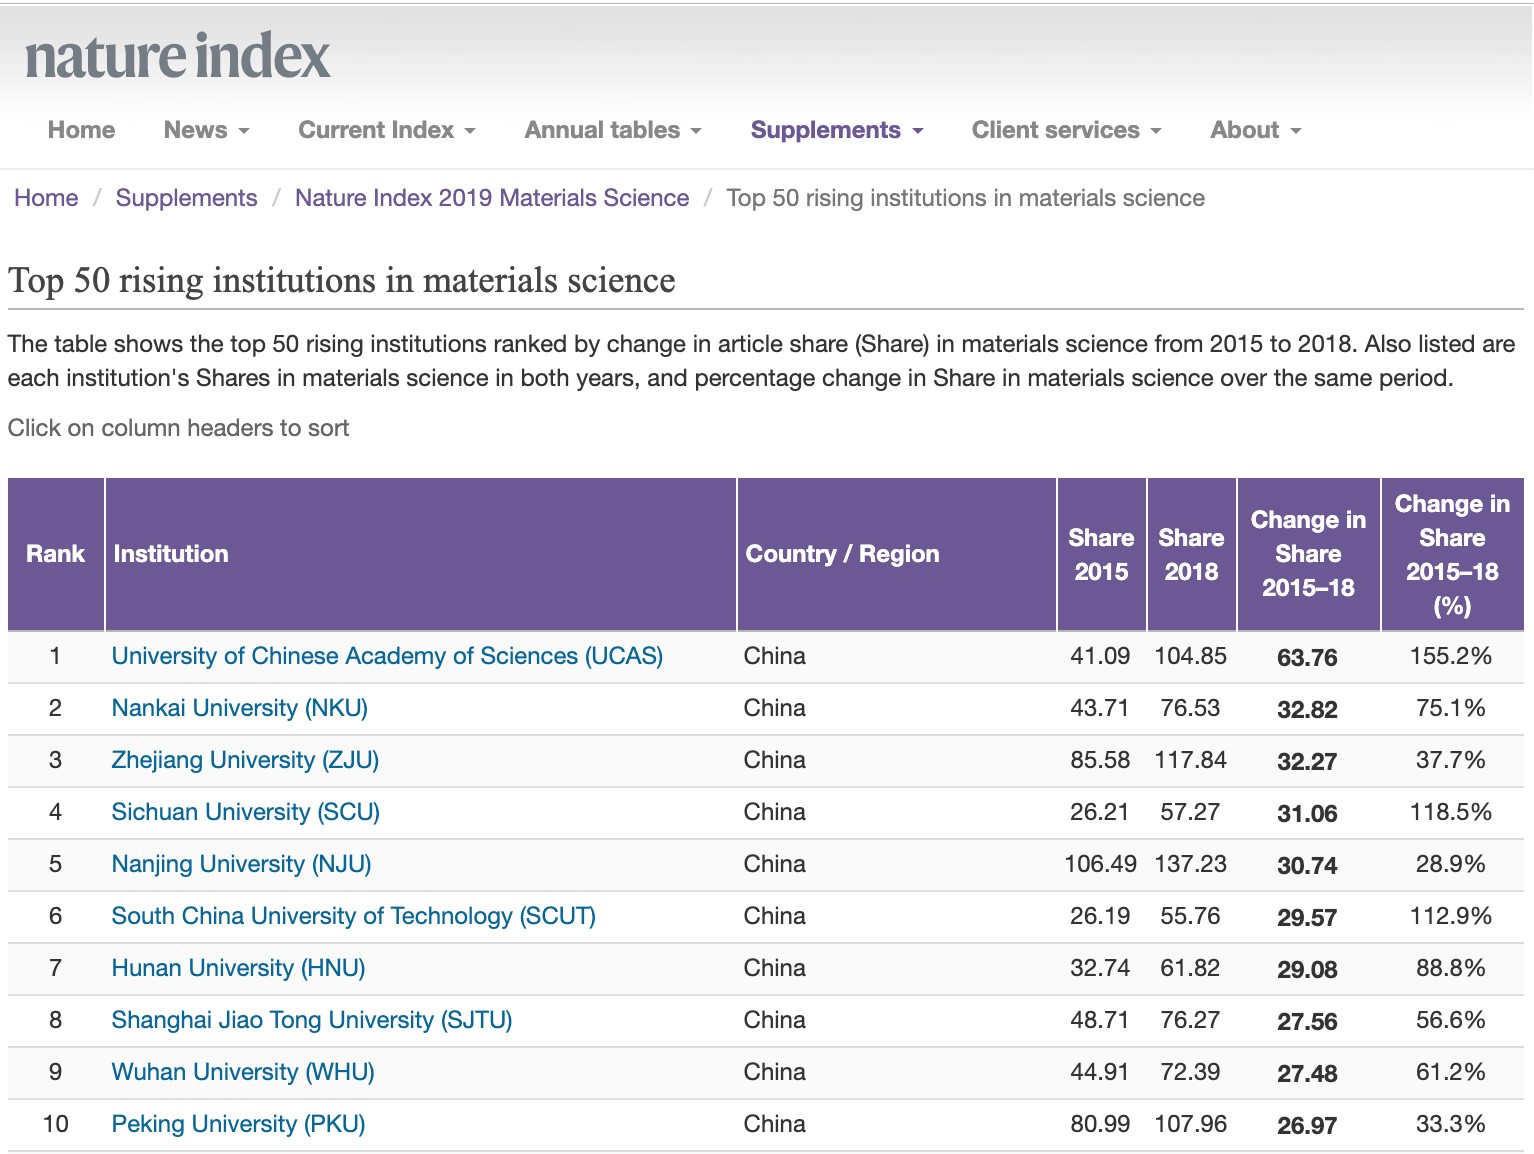Click the 61.82 Share 2018 cell
Image resolution: width=1534 pixels, height=1154 pixels.
point(1190,968)
